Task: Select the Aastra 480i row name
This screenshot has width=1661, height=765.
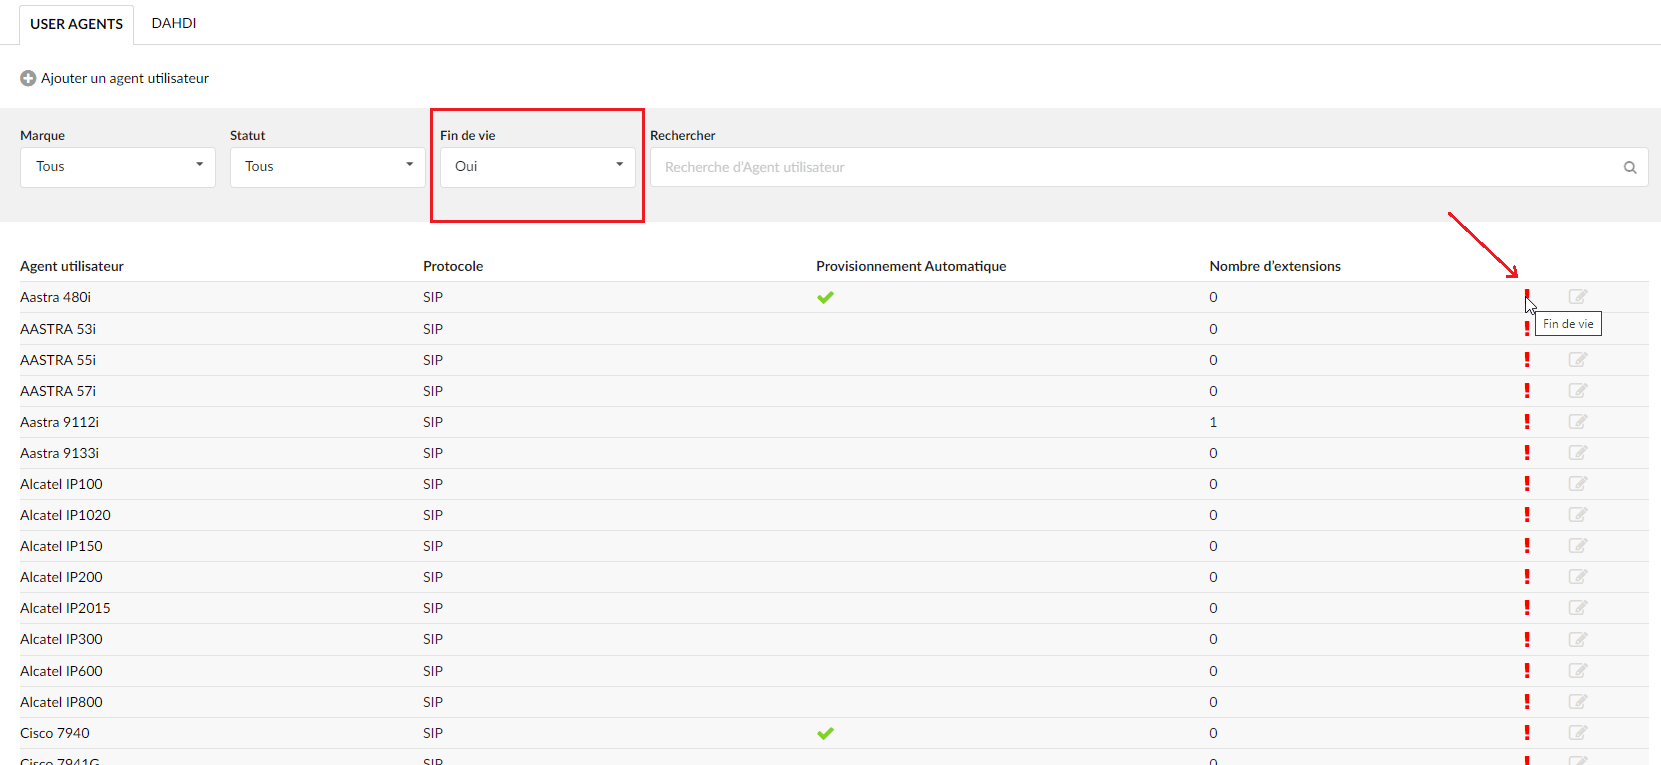Action: coord(56,297)
